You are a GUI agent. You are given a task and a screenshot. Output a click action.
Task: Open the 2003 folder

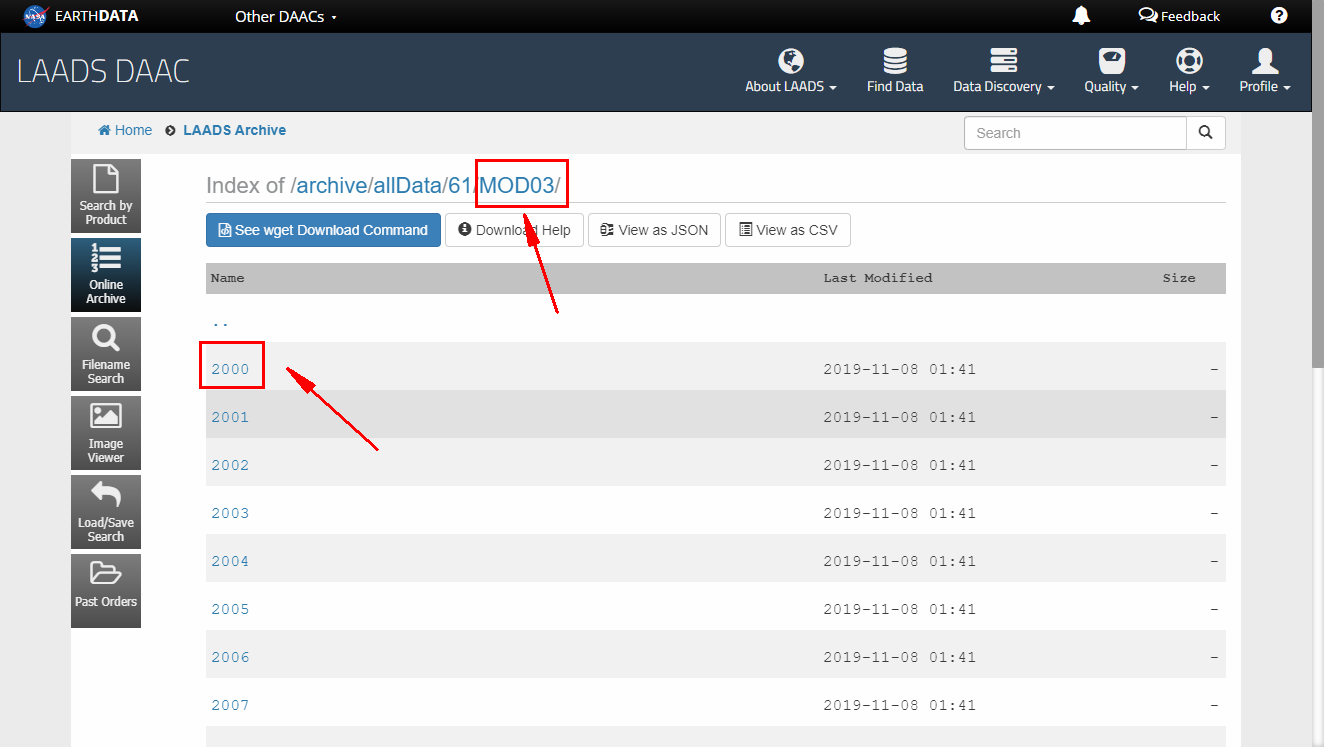point(230,513)
